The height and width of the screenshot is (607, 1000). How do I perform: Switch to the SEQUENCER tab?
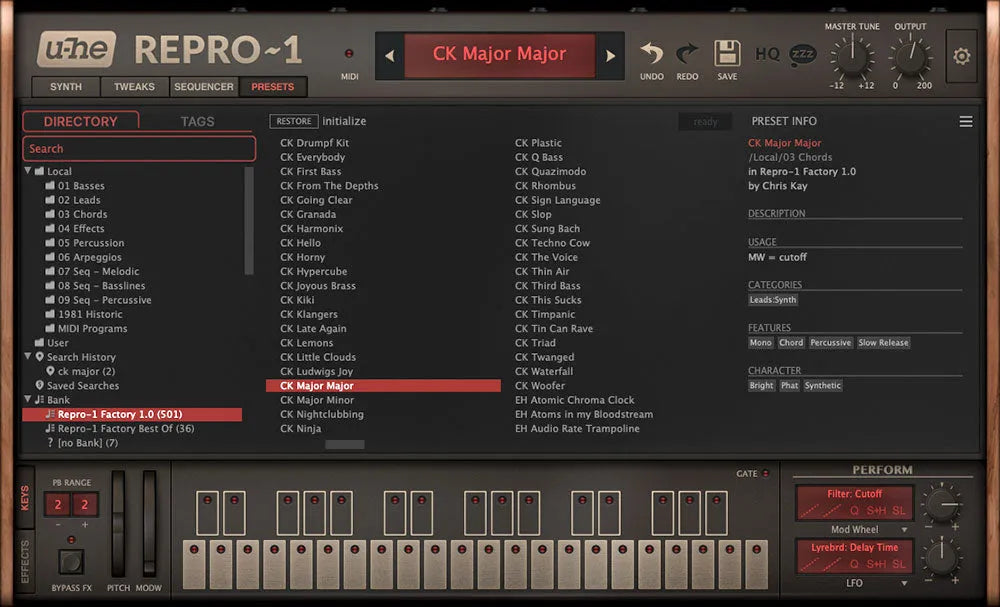(x=204, y=87)
